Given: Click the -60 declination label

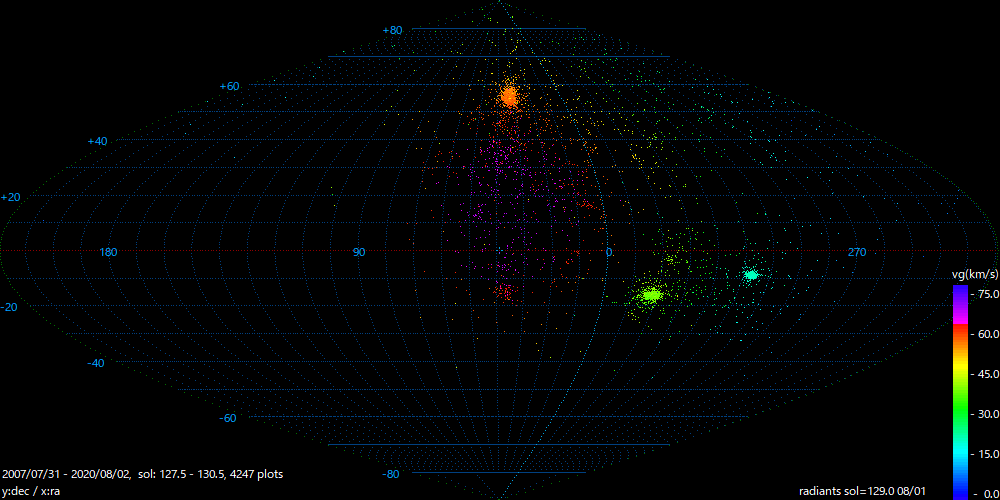Looking at the screenshot, I should click(228, 418).
